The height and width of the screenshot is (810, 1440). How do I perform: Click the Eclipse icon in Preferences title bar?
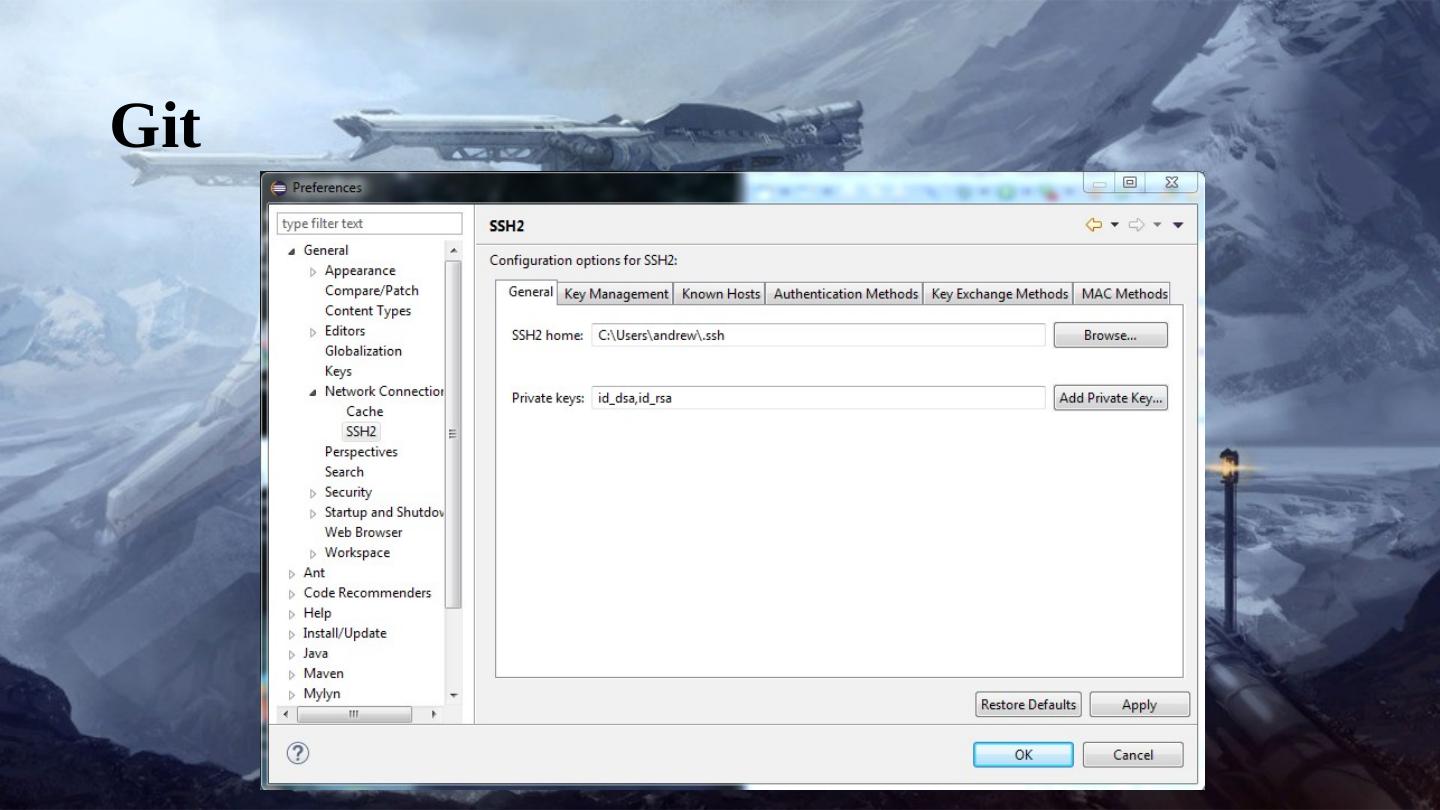(278, 188)
